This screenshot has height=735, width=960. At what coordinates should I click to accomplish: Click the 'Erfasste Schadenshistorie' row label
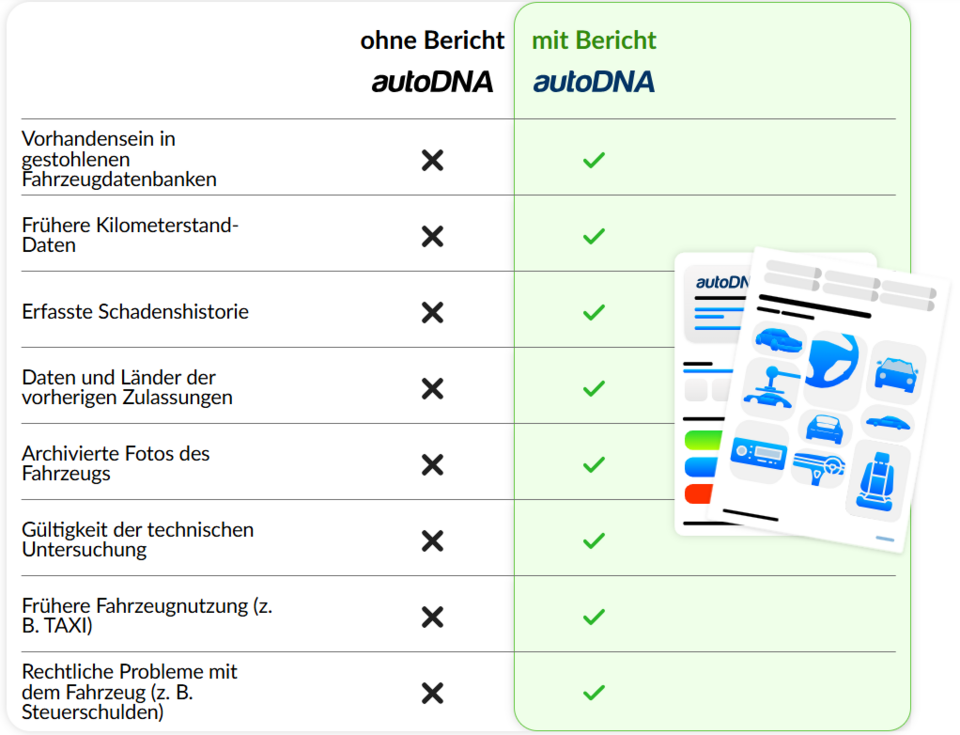click(135, 312)
